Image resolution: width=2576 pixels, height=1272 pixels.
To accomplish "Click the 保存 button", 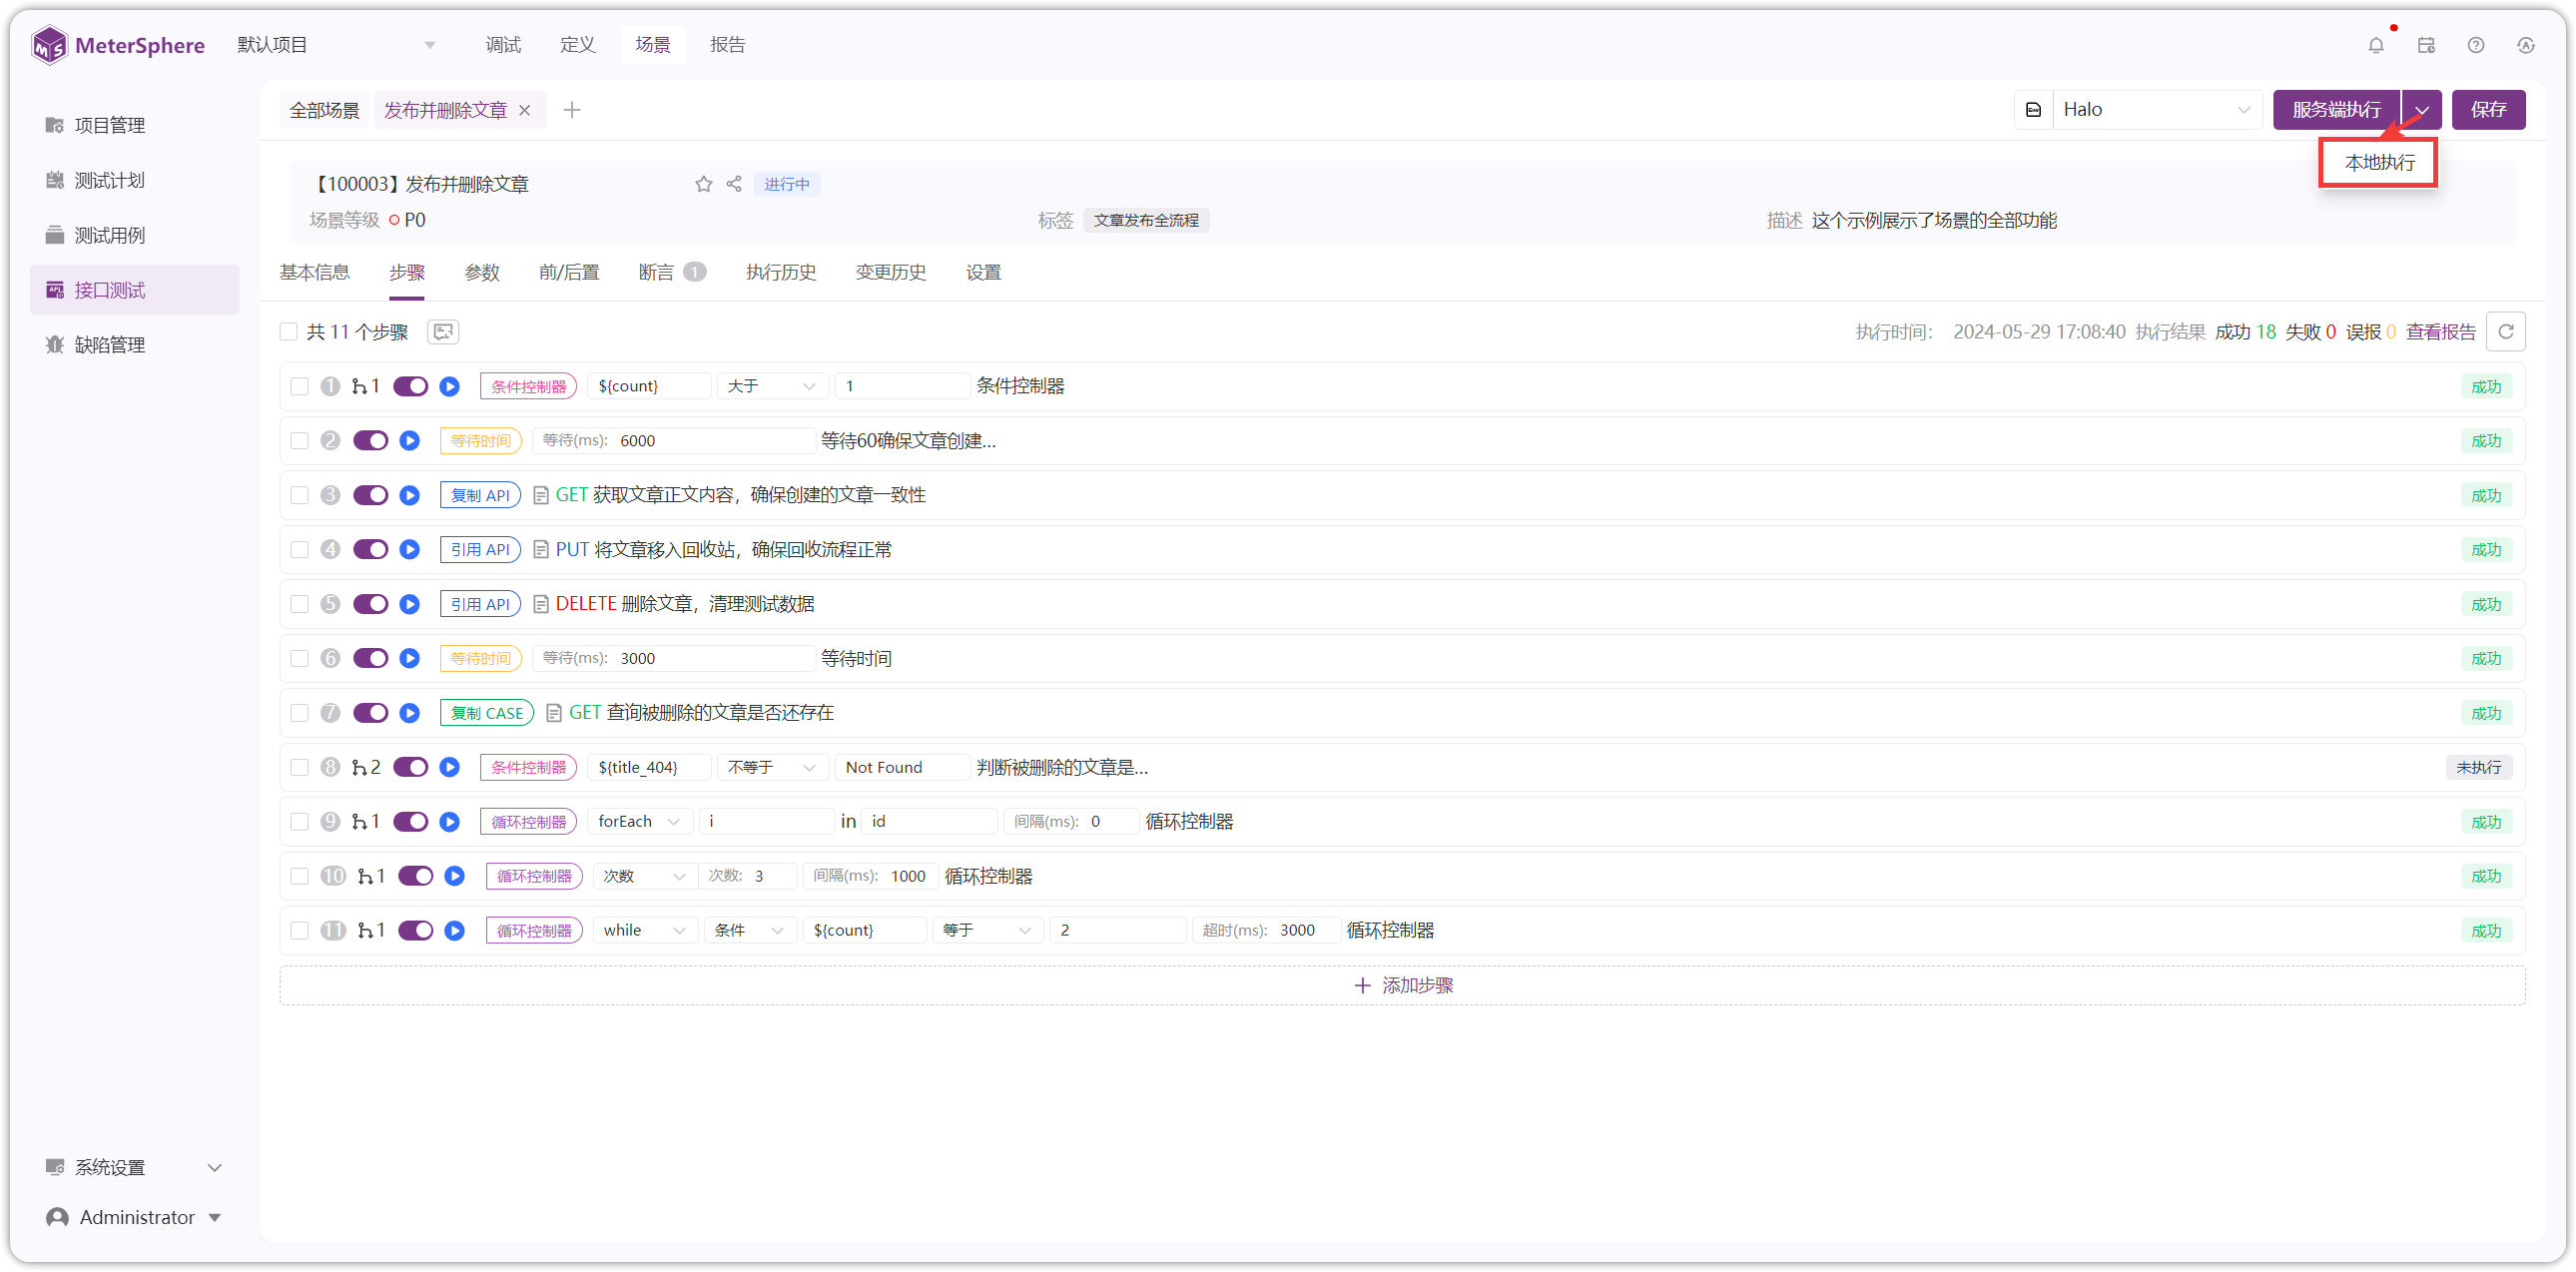I will click(2488, 110).
